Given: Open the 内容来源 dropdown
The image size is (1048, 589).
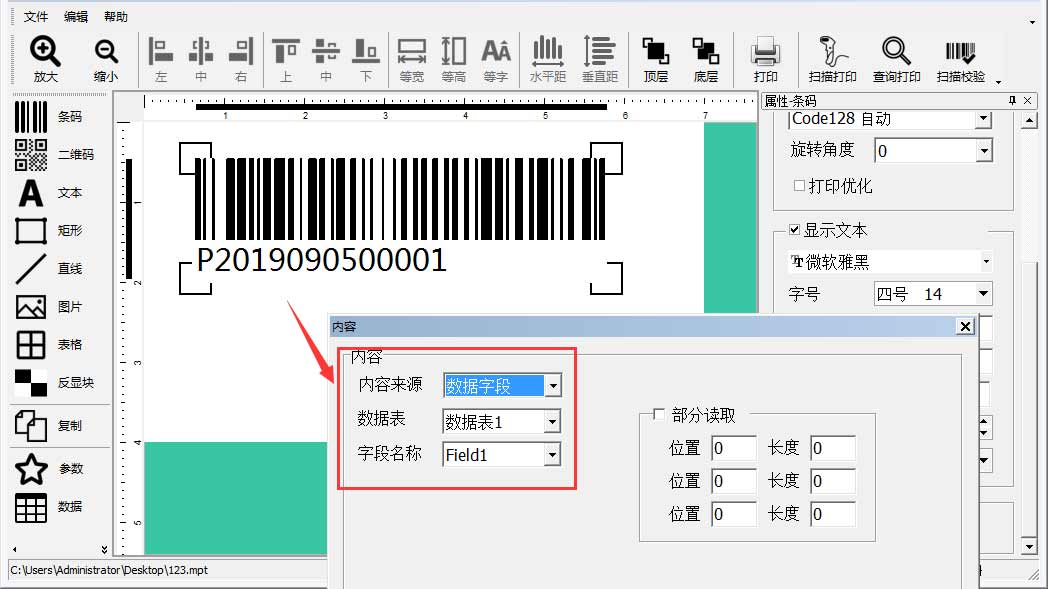Looking at the screenshot, I should tap(553, 386).
